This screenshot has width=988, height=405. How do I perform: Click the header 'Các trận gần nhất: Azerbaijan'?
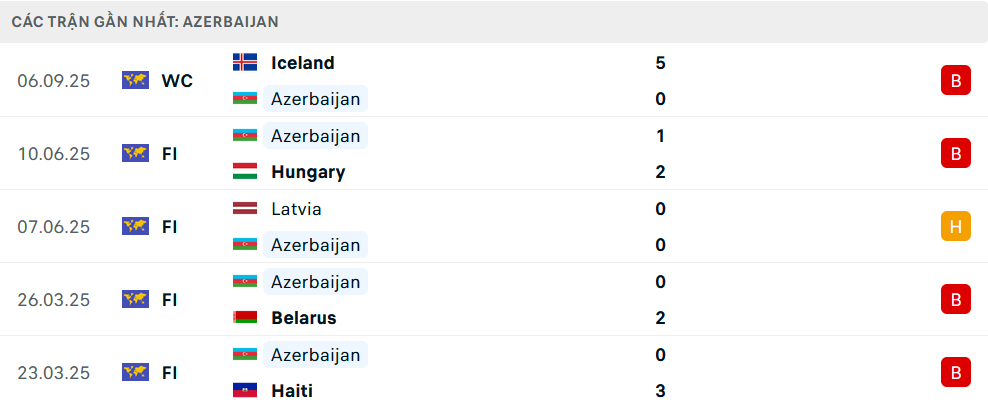(145, 21)
